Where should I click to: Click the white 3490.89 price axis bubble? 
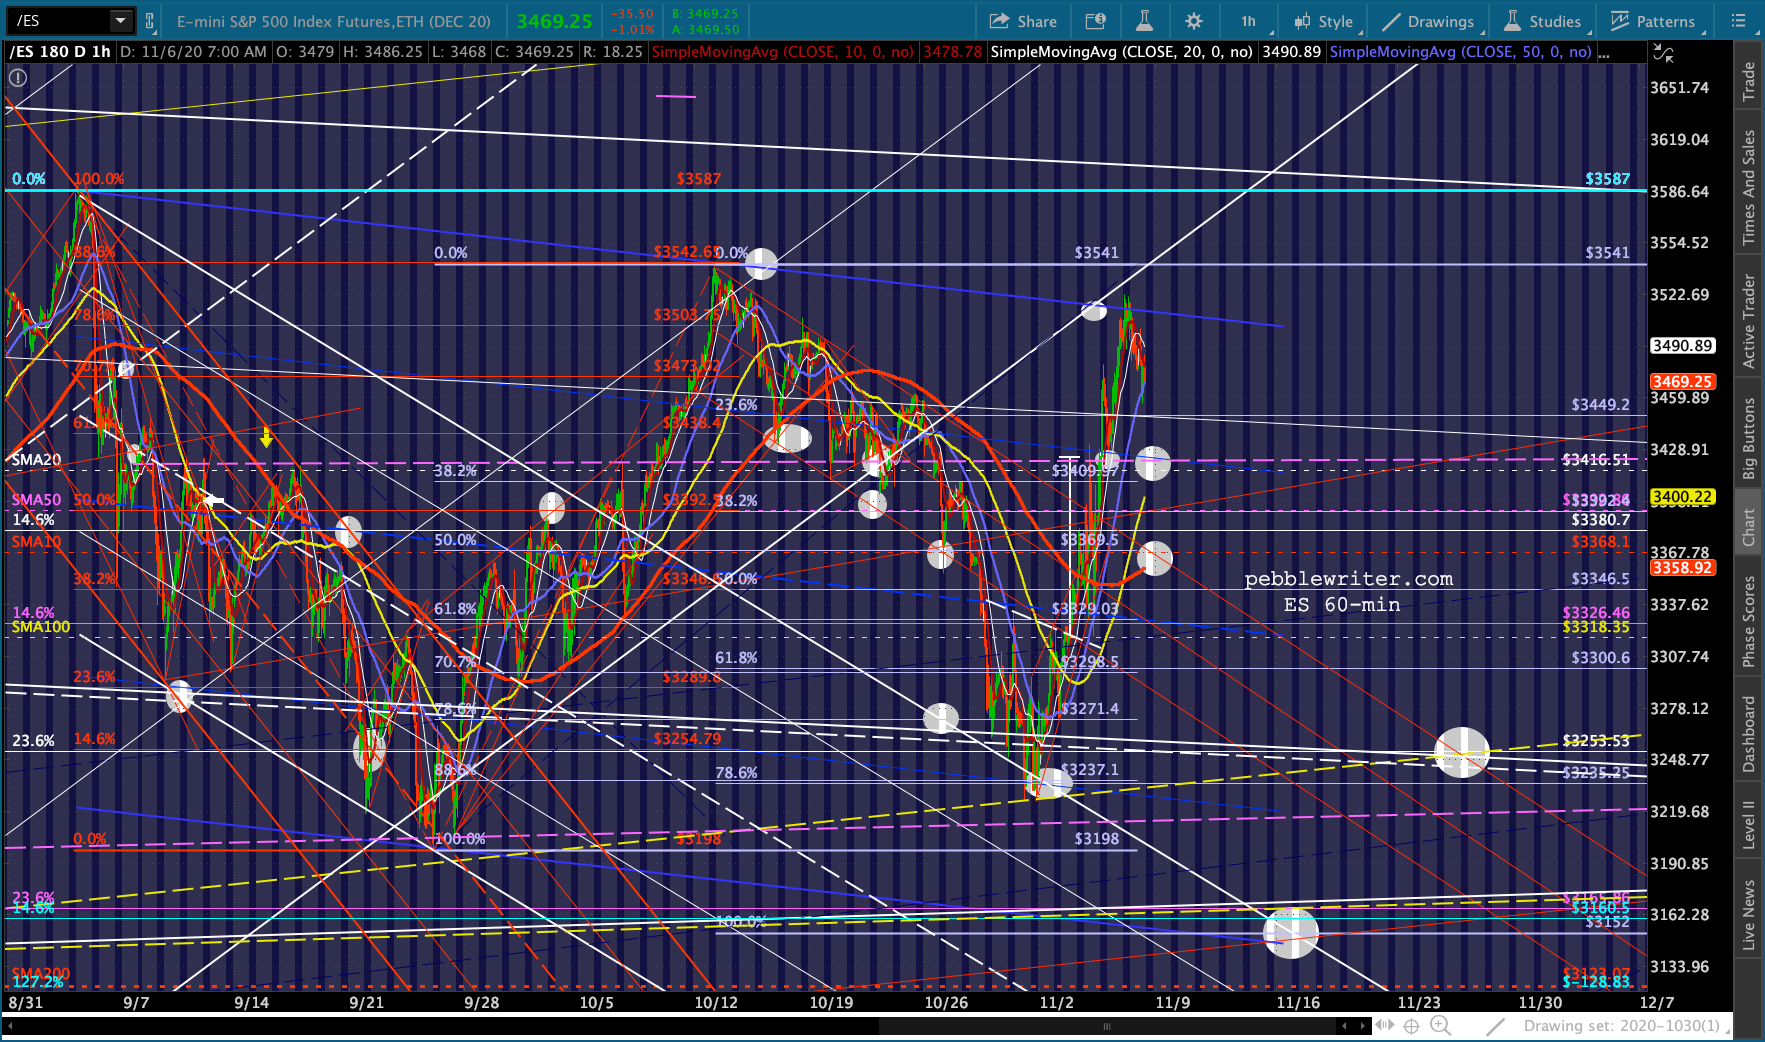(x=1683, y=346)
